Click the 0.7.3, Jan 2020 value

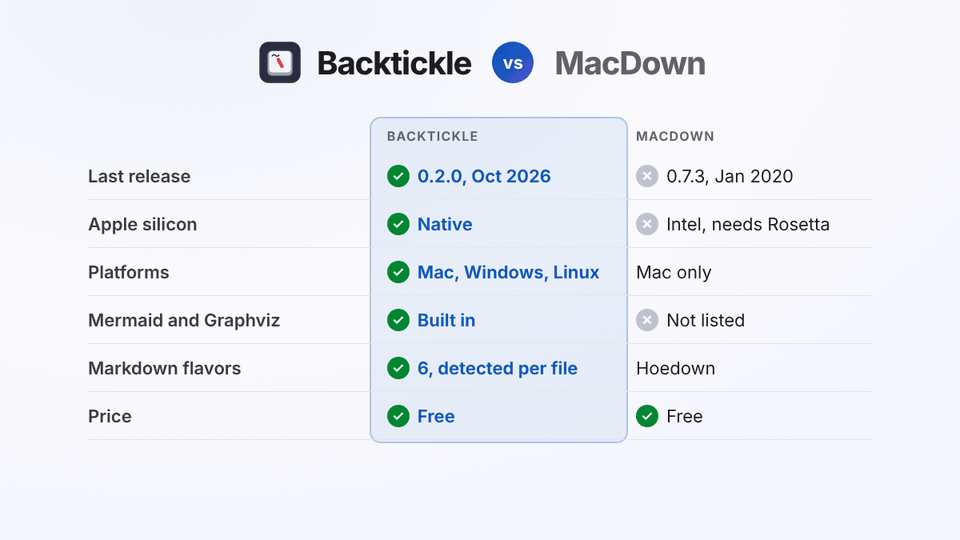pos(729,176)
